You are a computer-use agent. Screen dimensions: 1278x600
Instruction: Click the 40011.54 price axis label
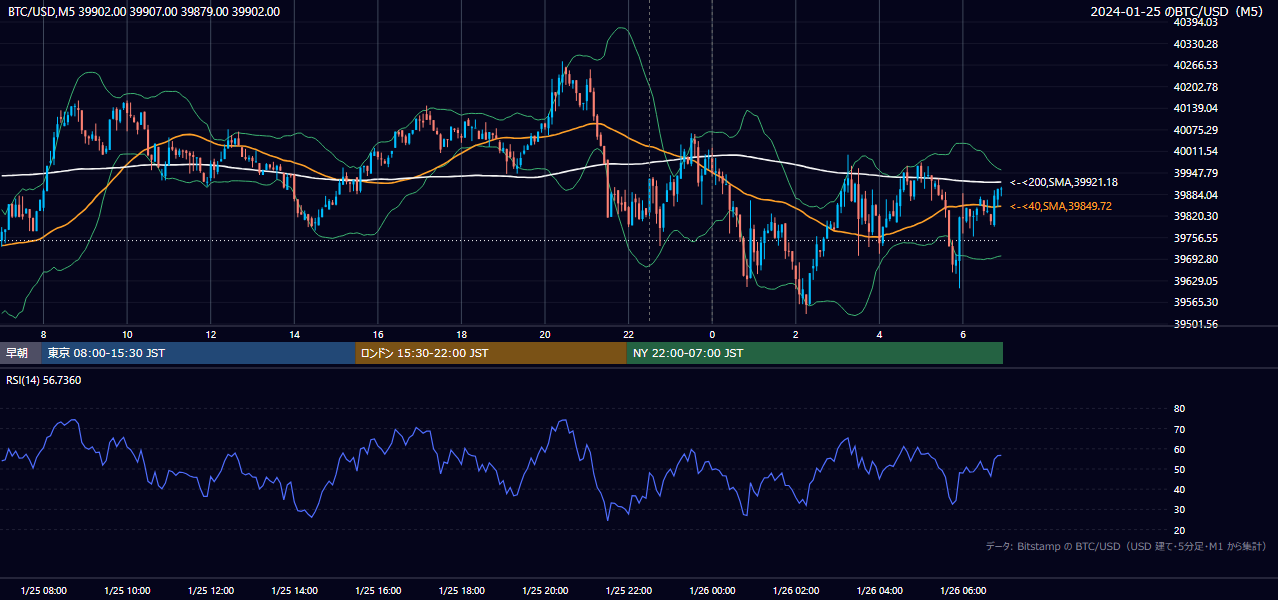(x=1196, y=151)
